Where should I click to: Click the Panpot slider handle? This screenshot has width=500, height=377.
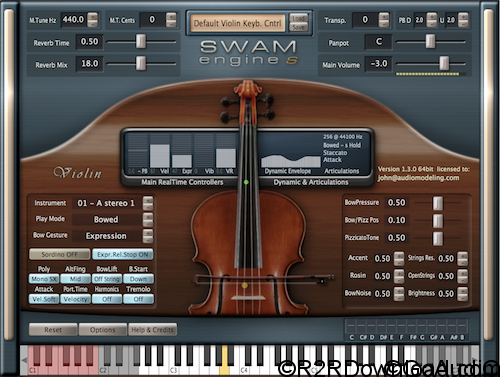coord(430,42)
